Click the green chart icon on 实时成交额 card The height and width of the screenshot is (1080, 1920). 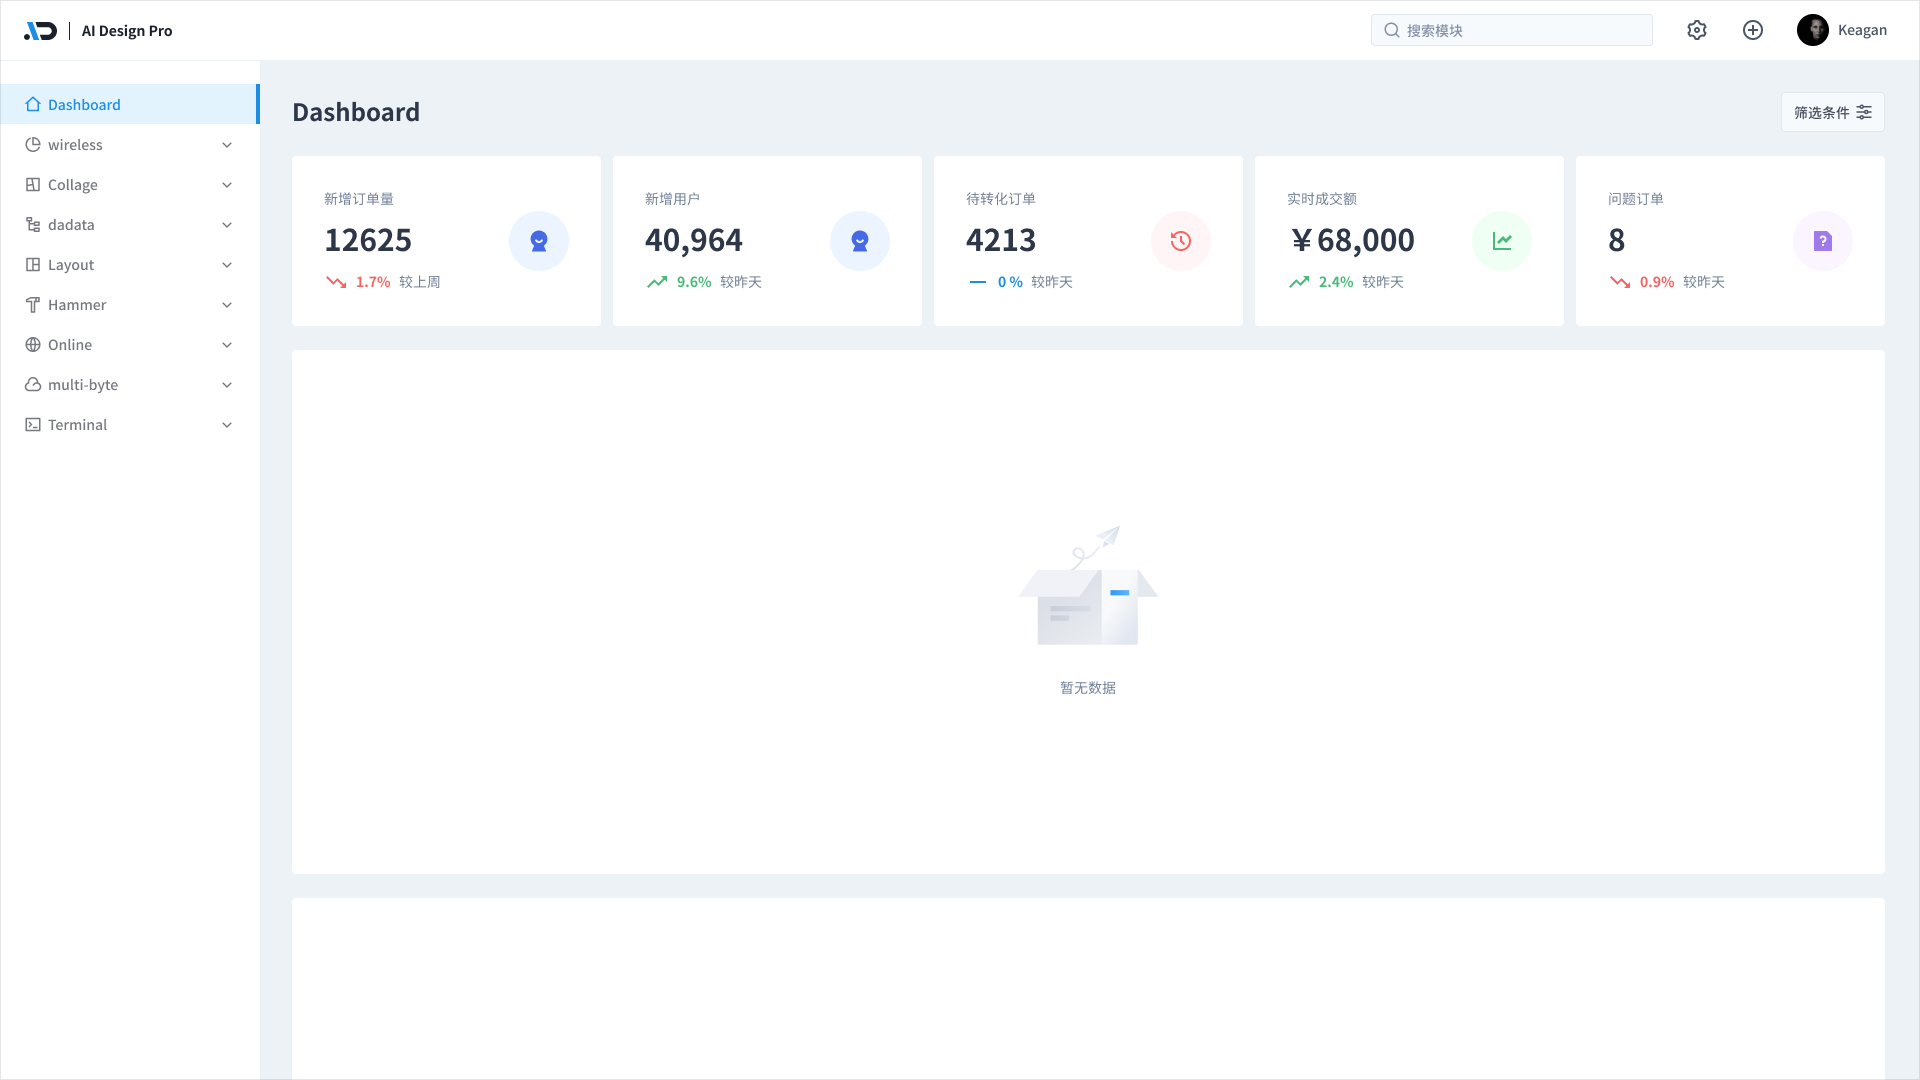point(1502,241)
